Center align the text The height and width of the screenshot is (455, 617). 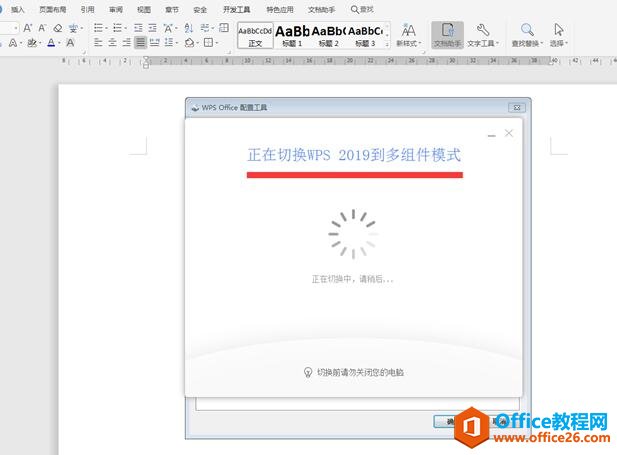point(113,43)
